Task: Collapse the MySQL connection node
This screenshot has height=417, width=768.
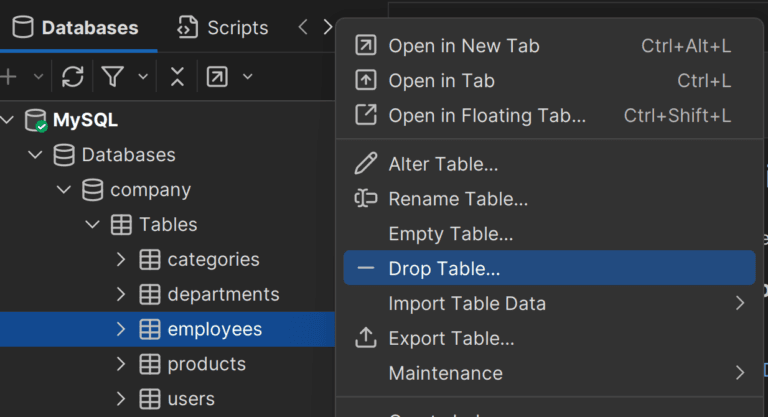Action: (x=7, y=120)
